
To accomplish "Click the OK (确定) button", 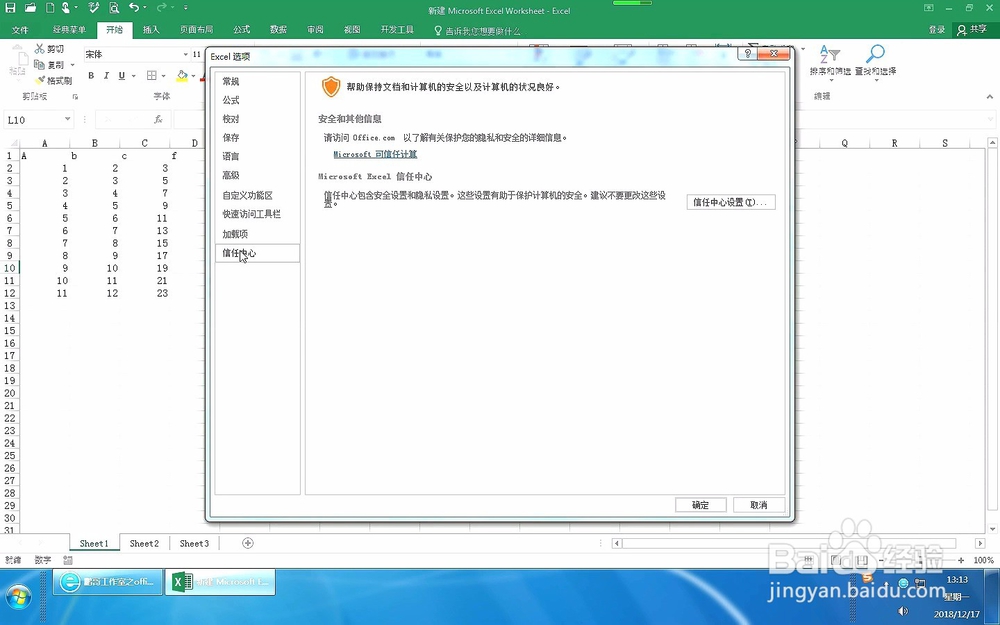I will (x=700, y=504).
